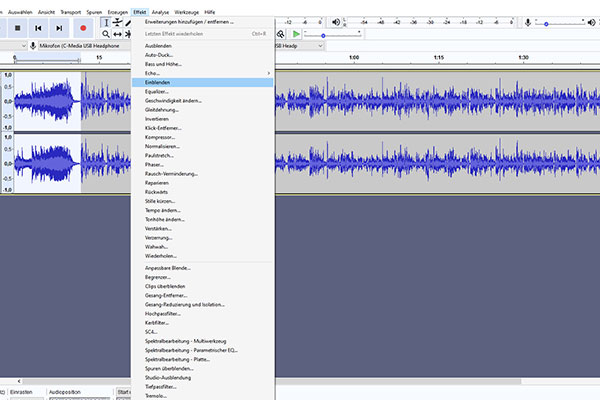600x400 pixels.
Task: Open the Paulstretch effect
Action: tap(202, 156)
